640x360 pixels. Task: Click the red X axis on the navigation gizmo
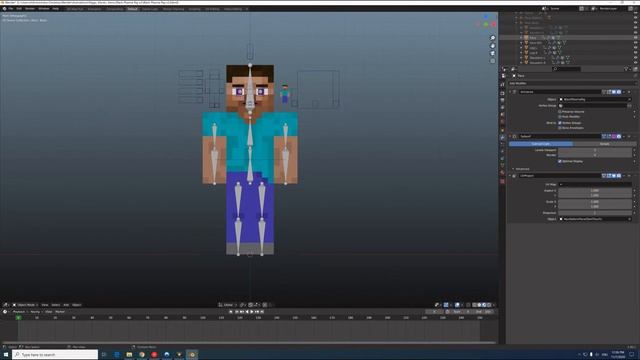coord(494,24)
